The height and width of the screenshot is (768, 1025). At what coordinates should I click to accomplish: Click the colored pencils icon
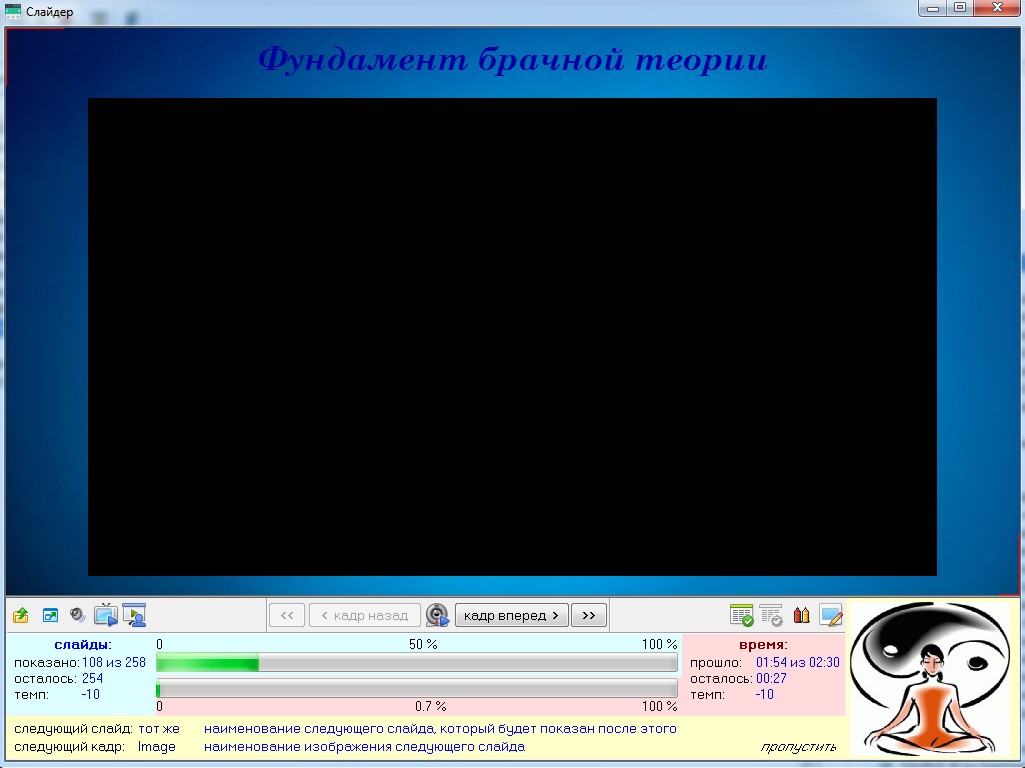point(801,615)
